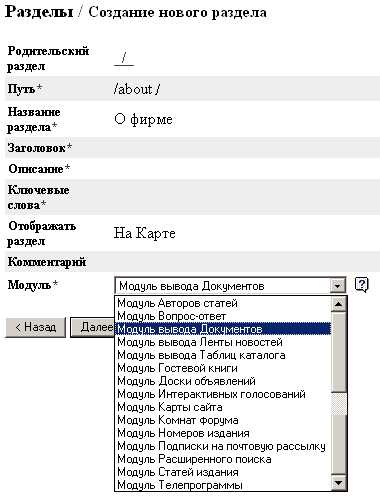Screen dimensions: 380x503
Task: Click the На Карте display value
Action: pyautogui.click(x=144, y=233)
